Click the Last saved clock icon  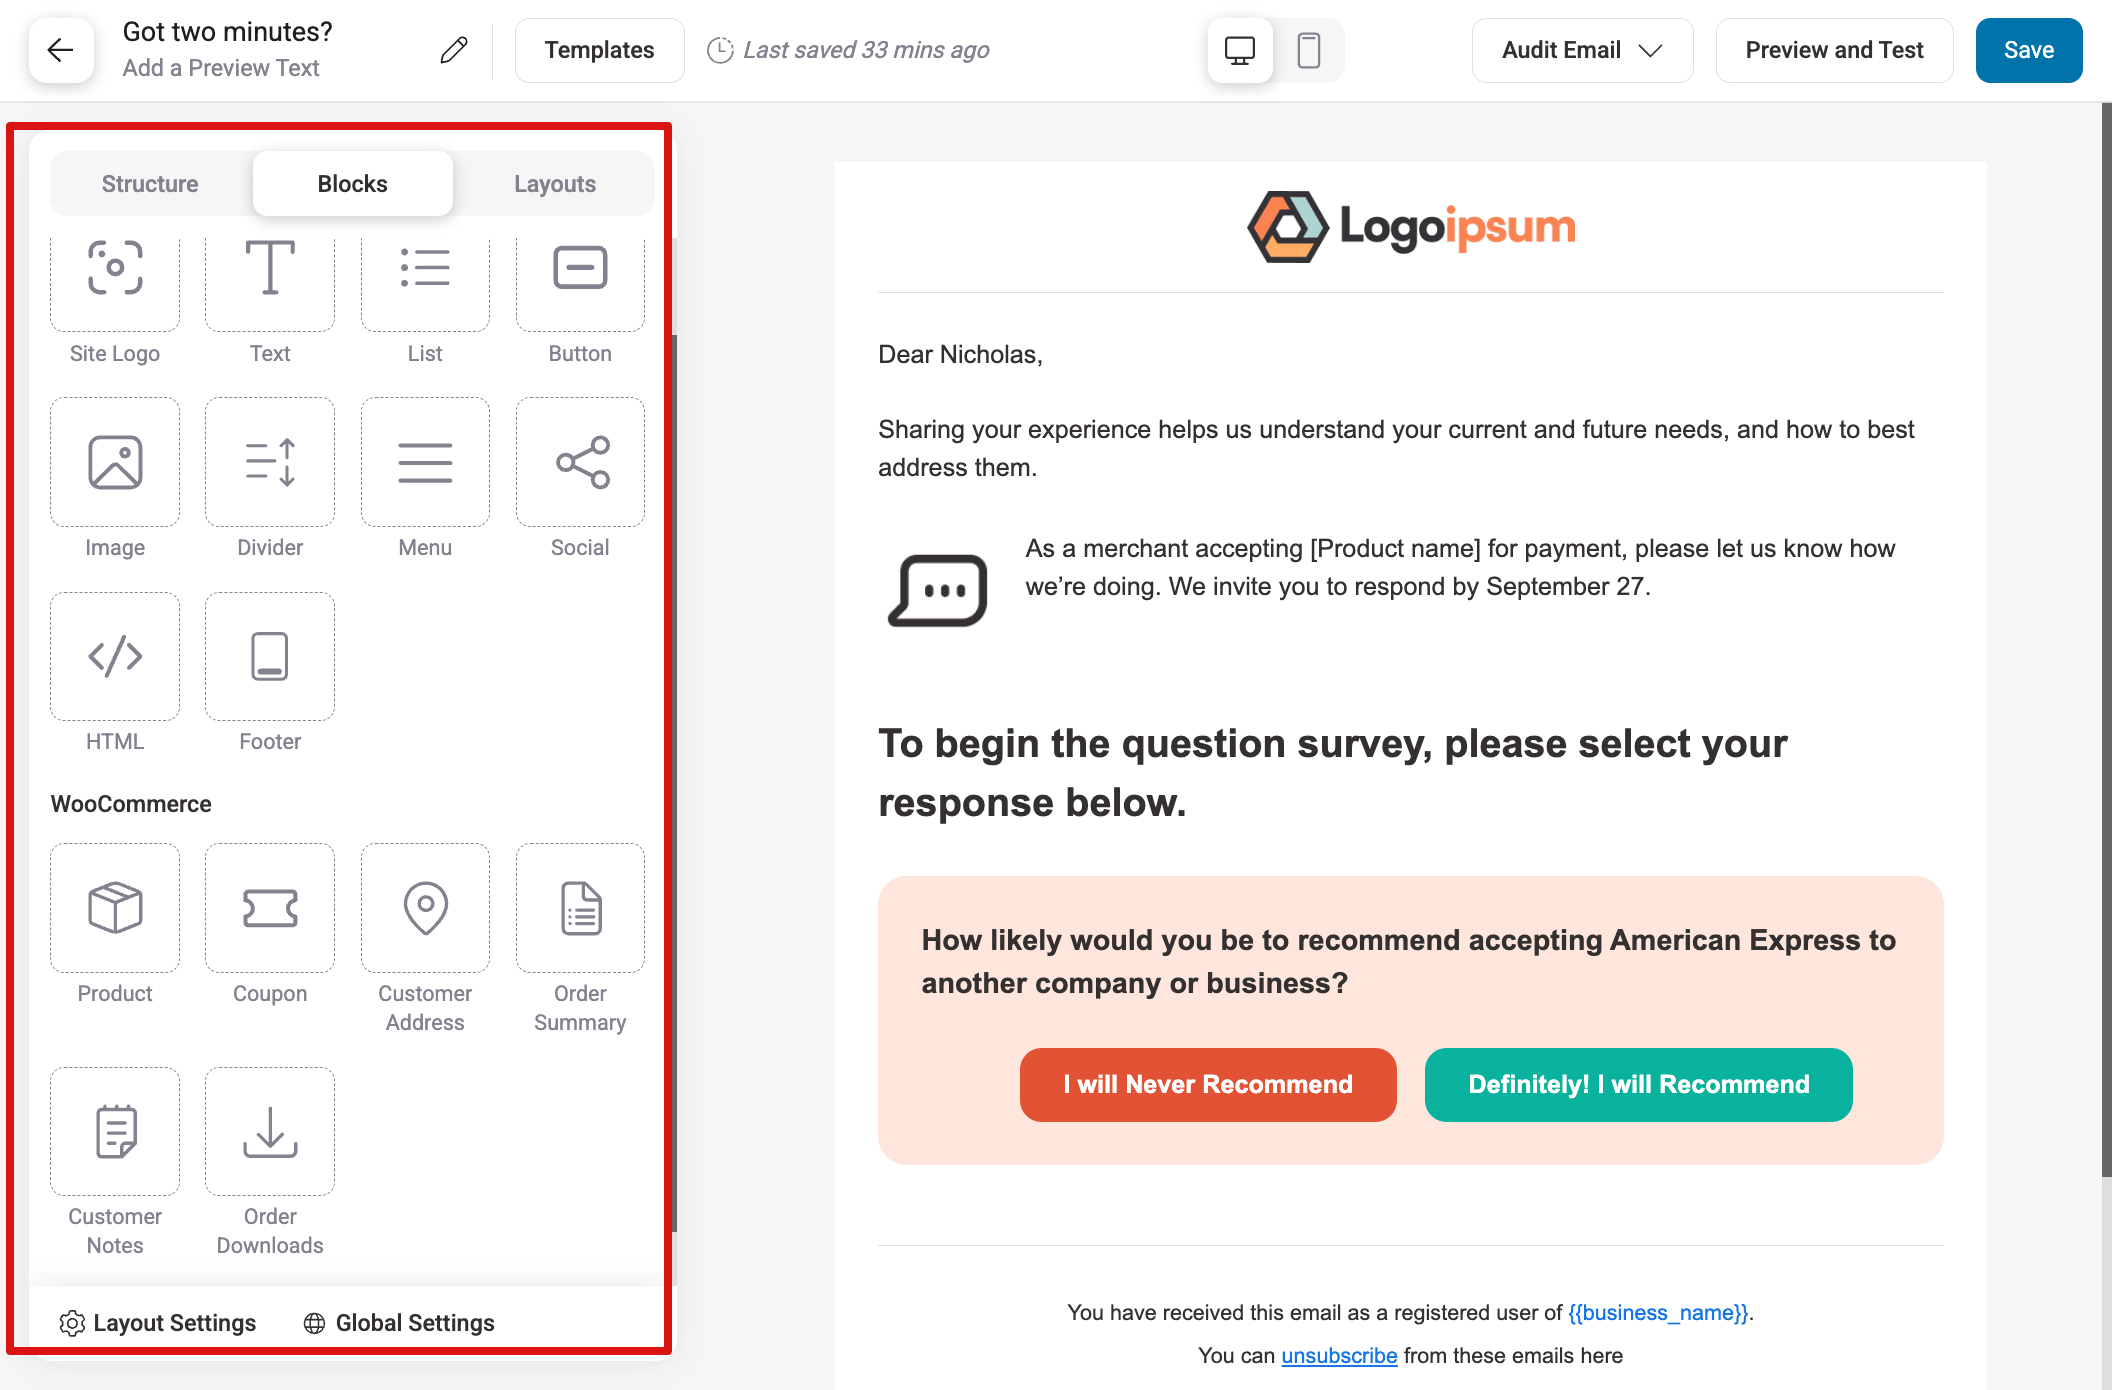tap(720, 50)
